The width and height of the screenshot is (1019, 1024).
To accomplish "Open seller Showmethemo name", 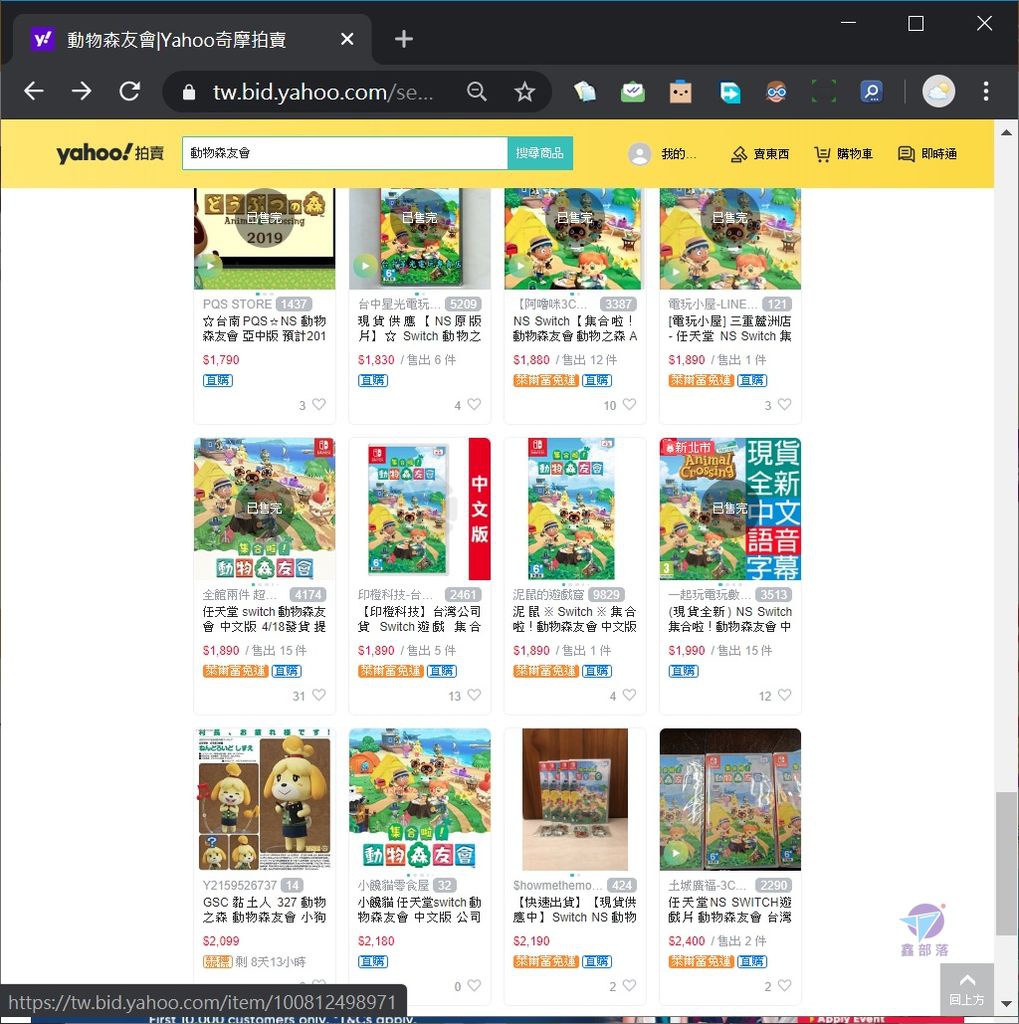I will pos(557,886).
